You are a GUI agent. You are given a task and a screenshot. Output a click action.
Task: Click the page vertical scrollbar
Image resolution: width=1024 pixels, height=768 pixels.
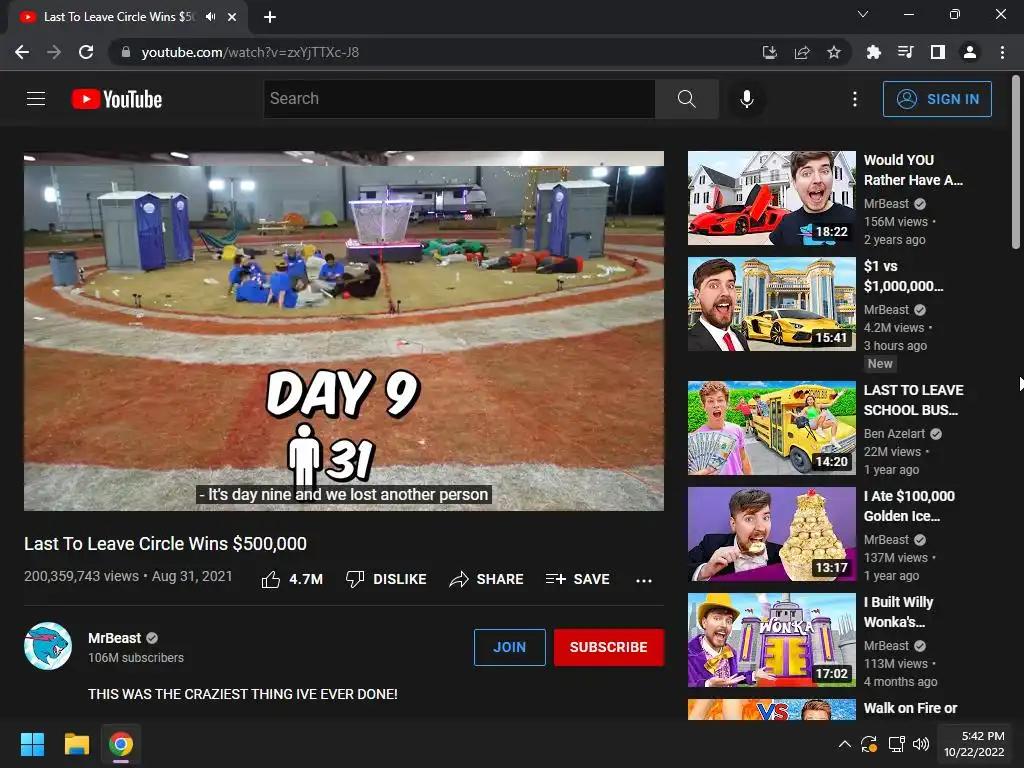(1016, 163)
